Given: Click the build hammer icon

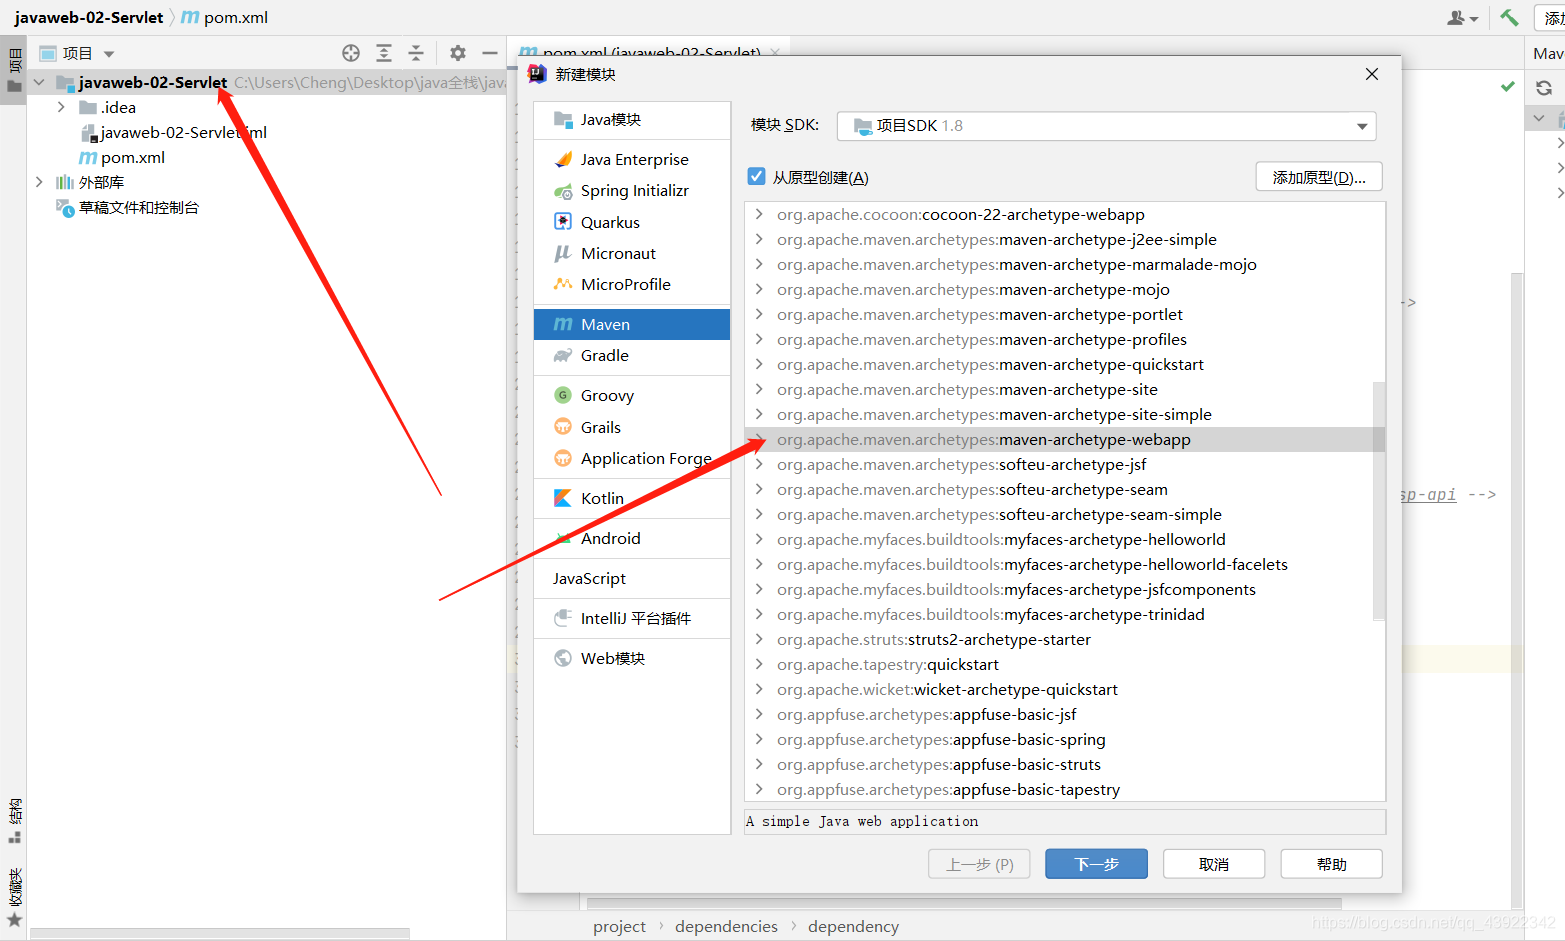Looking at the screenshot, I should pyautogui.click(x=1509, y=17).
